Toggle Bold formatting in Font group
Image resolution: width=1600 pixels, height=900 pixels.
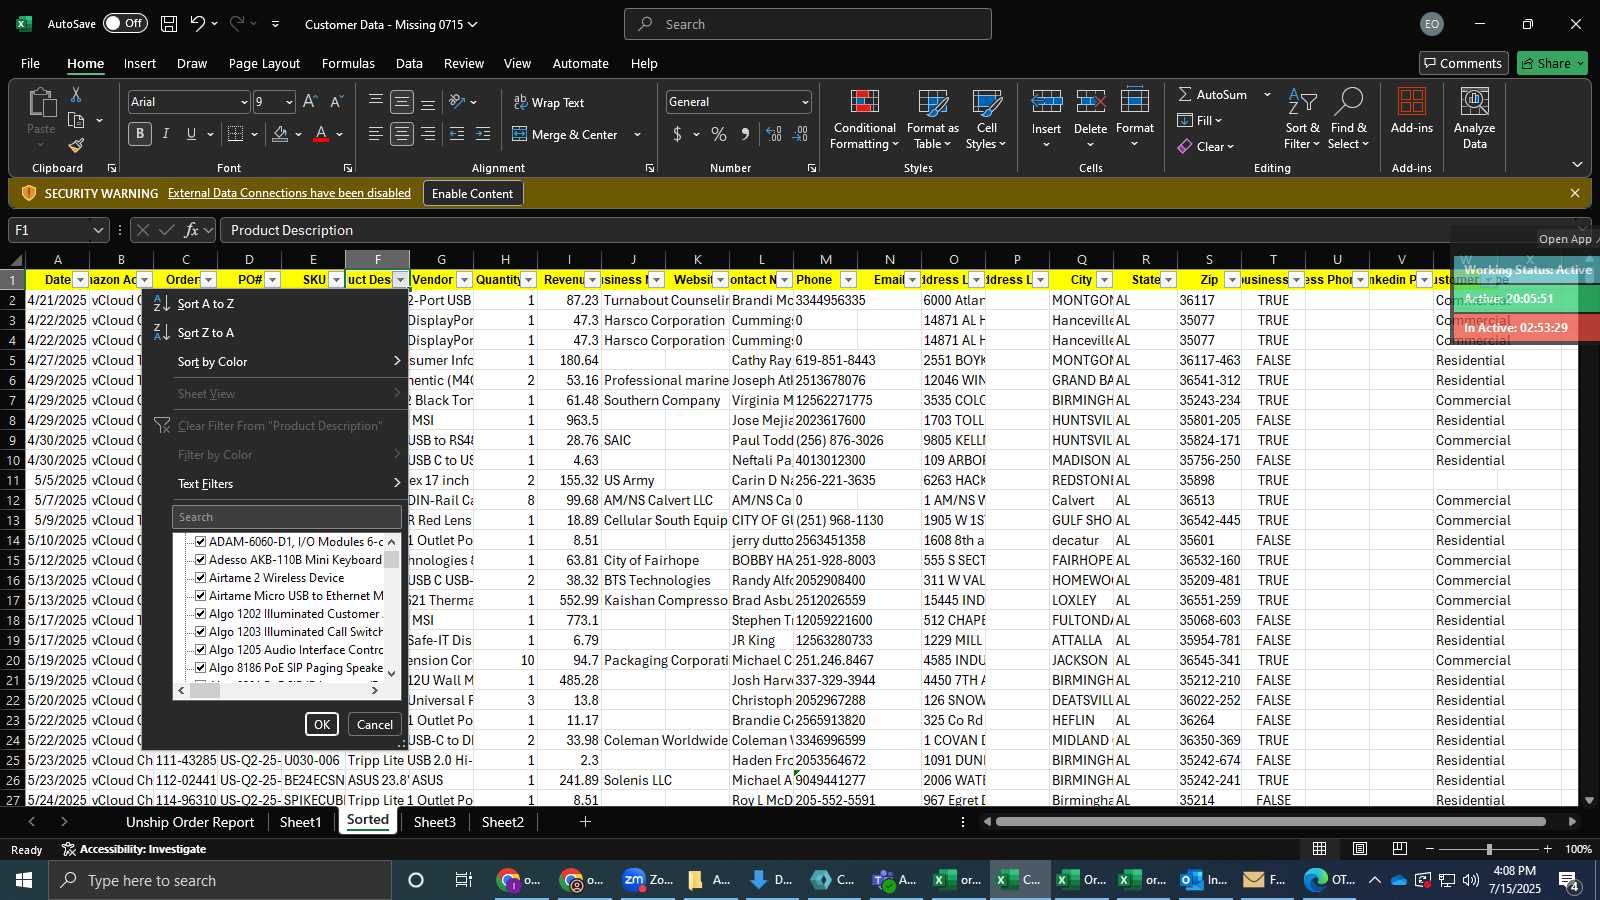(140, 134)
